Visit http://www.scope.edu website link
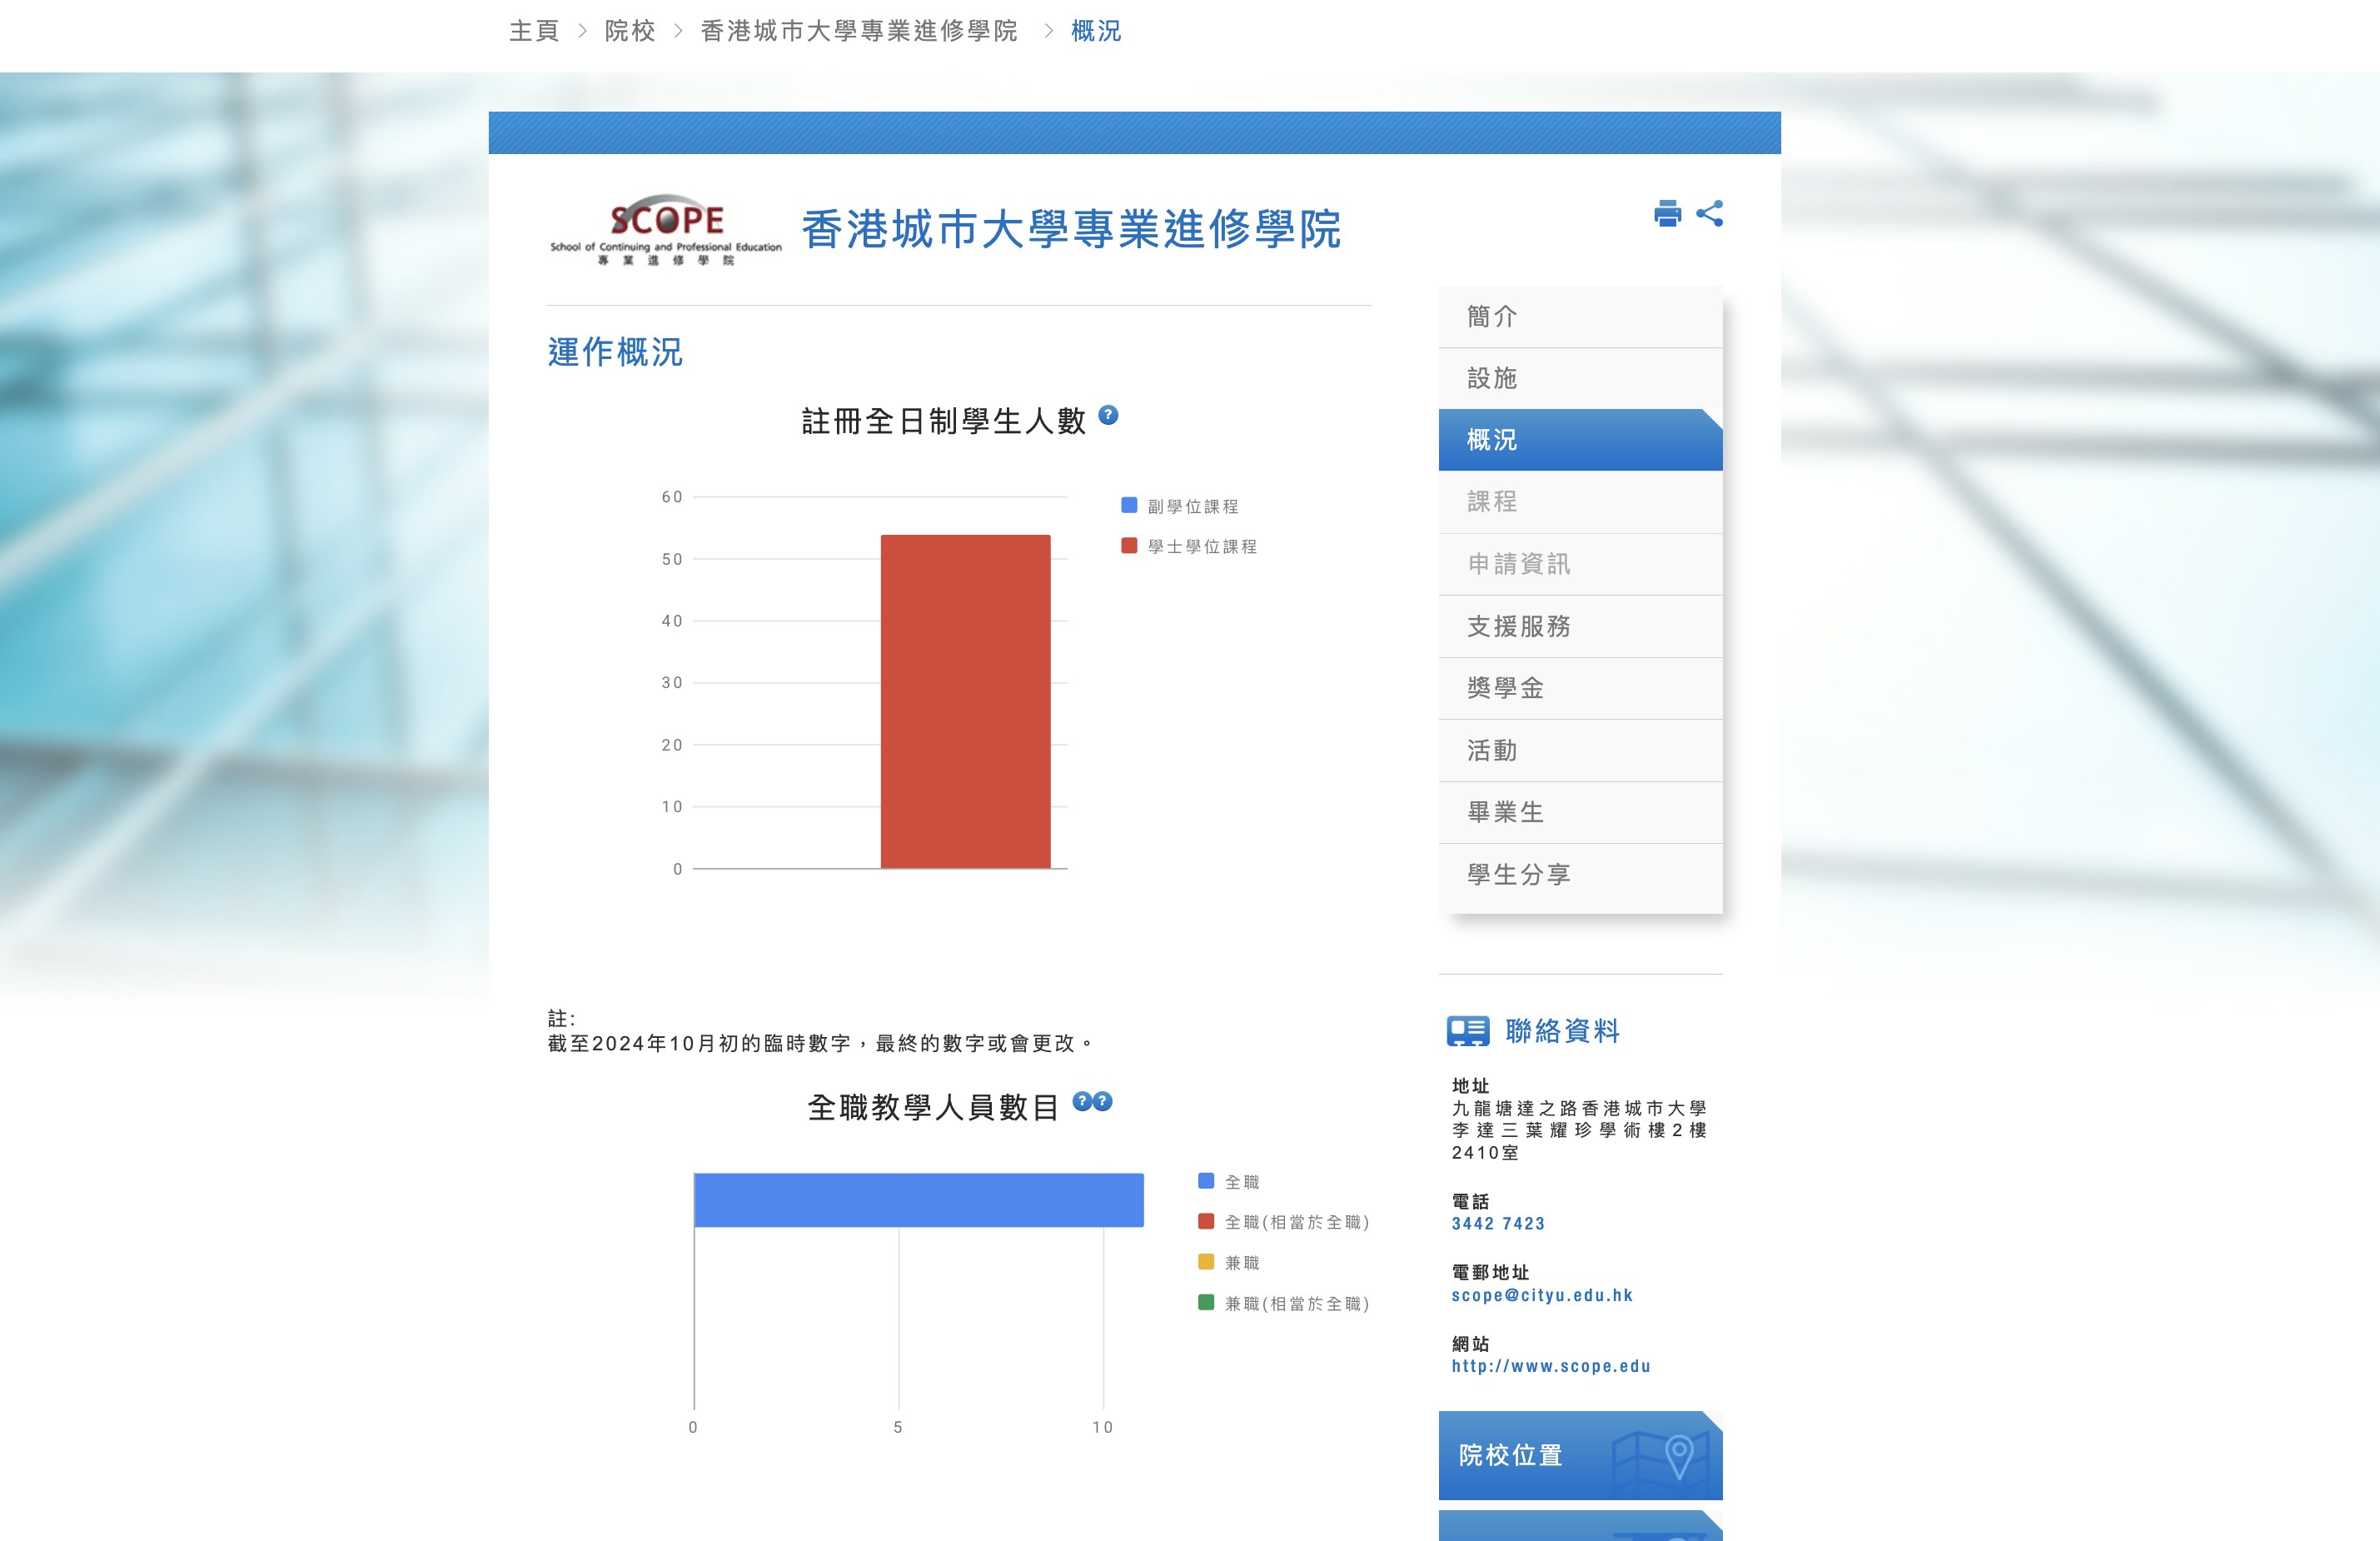The height and width of the screenshot is (1541, 2380). tap(1551, 1366)
